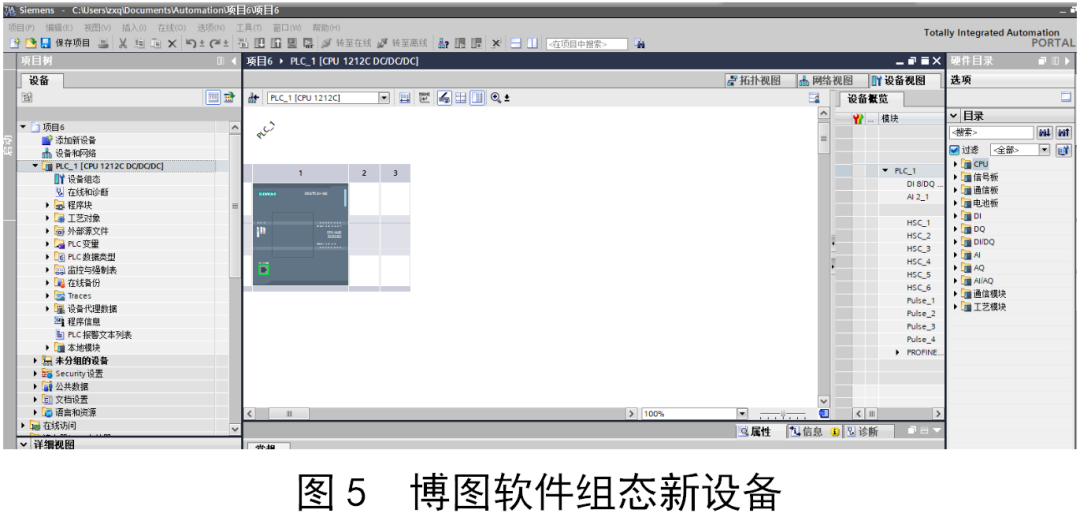Open 设备组态 device configuration item
The height and width of the screenshot is (517, 1080).
(84, 179)
